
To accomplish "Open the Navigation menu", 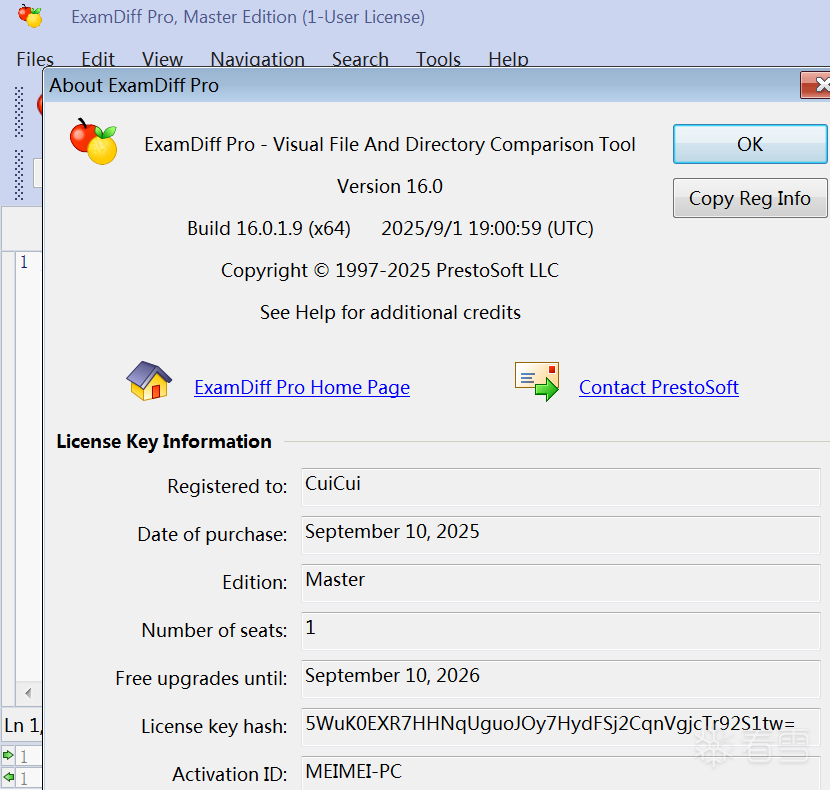I will (x=257, y=59).
